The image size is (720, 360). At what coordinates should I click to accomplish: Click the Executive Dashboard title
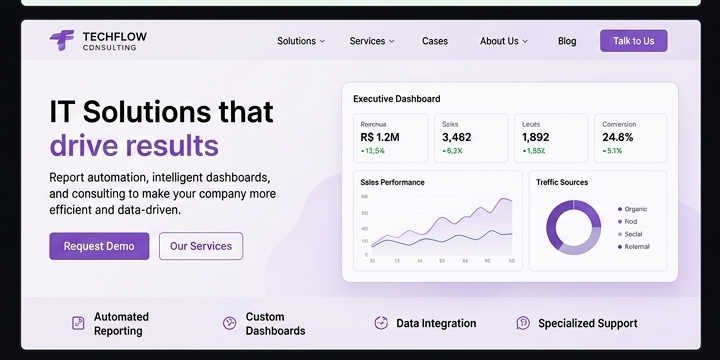coord(397,99)
